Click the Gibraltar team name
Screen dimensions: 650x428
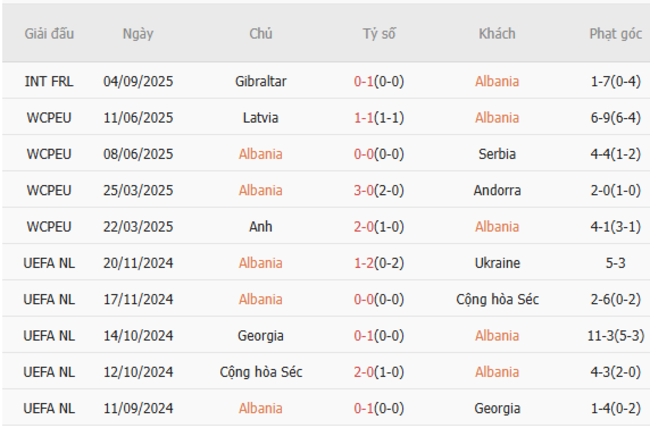click(261, 81)
